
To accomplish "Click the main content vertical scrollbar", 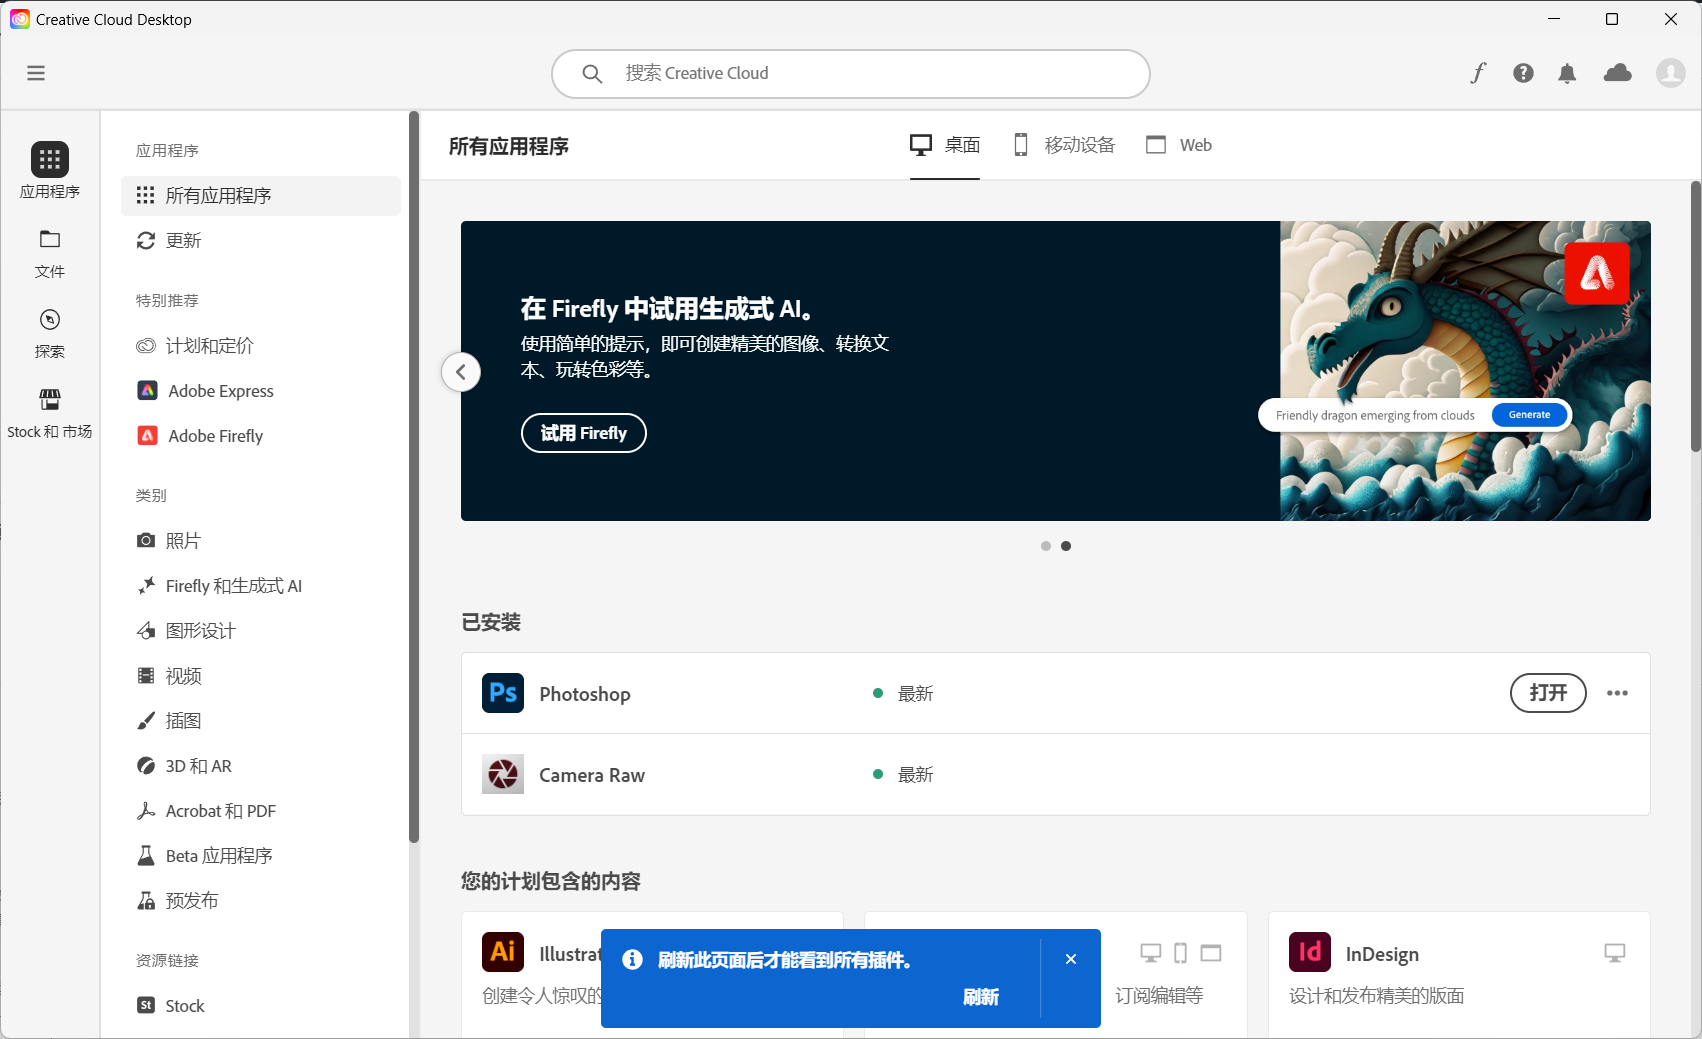I will tap(1695, 316).
